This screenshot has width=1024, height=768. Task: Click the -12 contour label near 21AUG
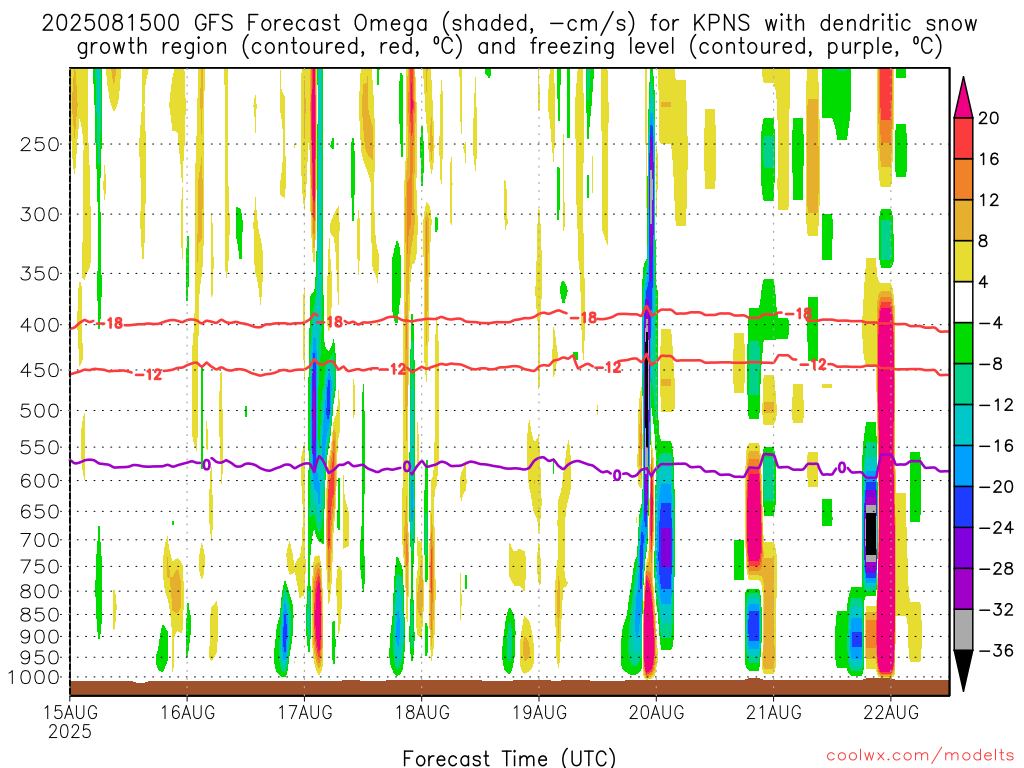[813, 365]
